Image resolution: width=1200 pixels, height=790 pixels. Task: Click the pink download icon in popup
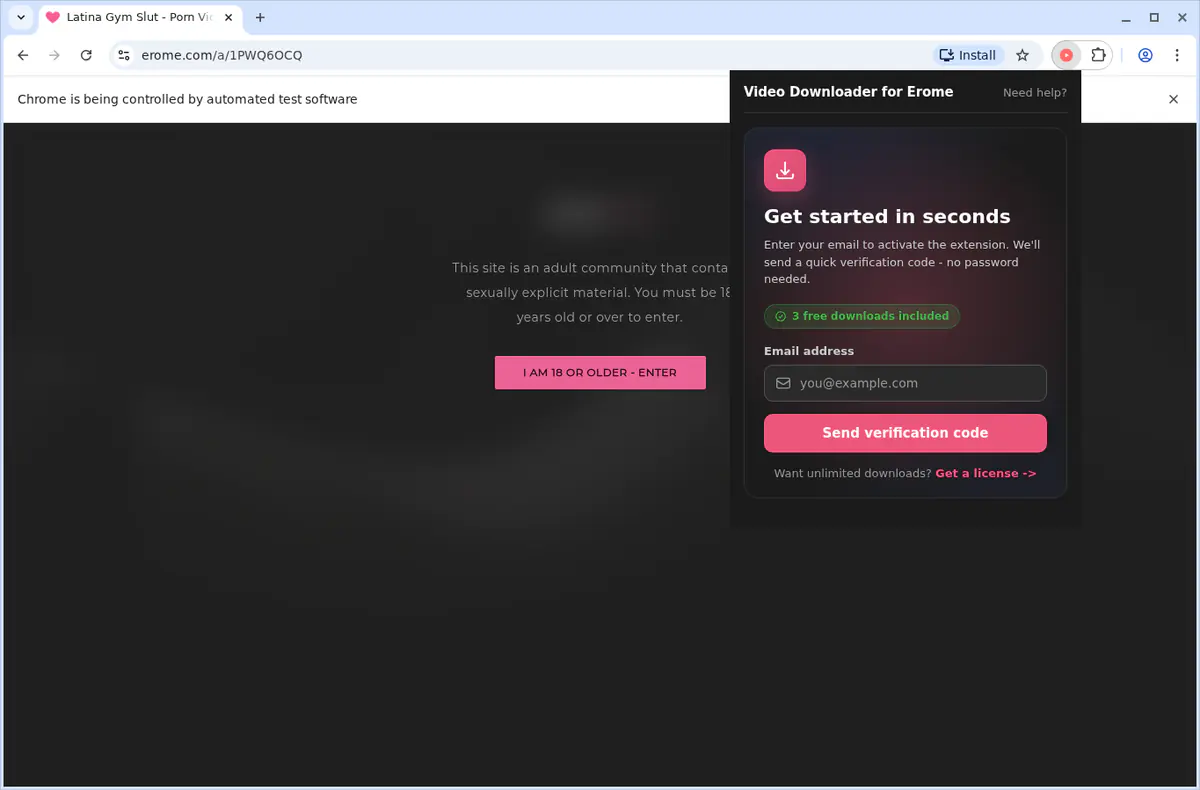click(x=785, y=170)
